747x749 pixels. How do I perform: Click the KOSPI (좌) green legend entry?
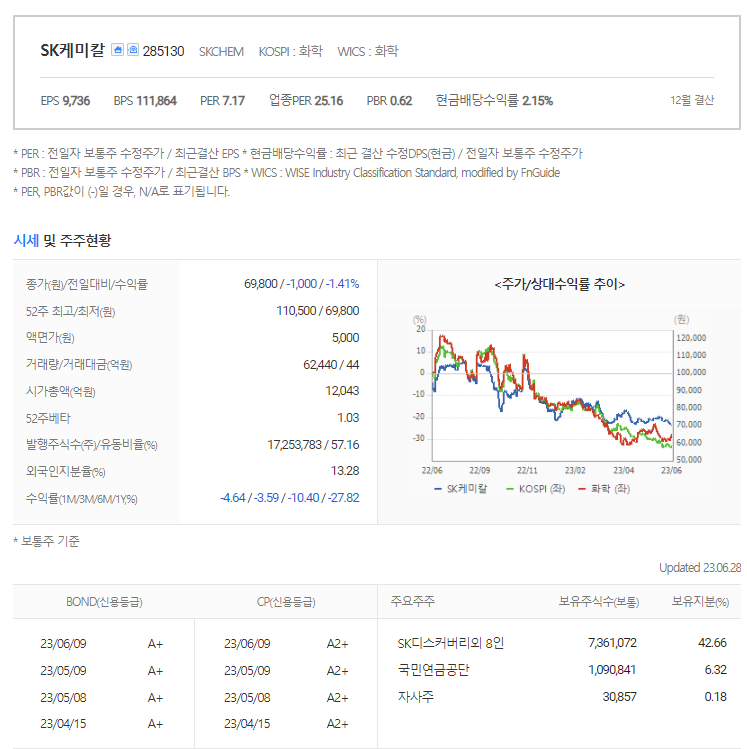click(x=535, y=489)
